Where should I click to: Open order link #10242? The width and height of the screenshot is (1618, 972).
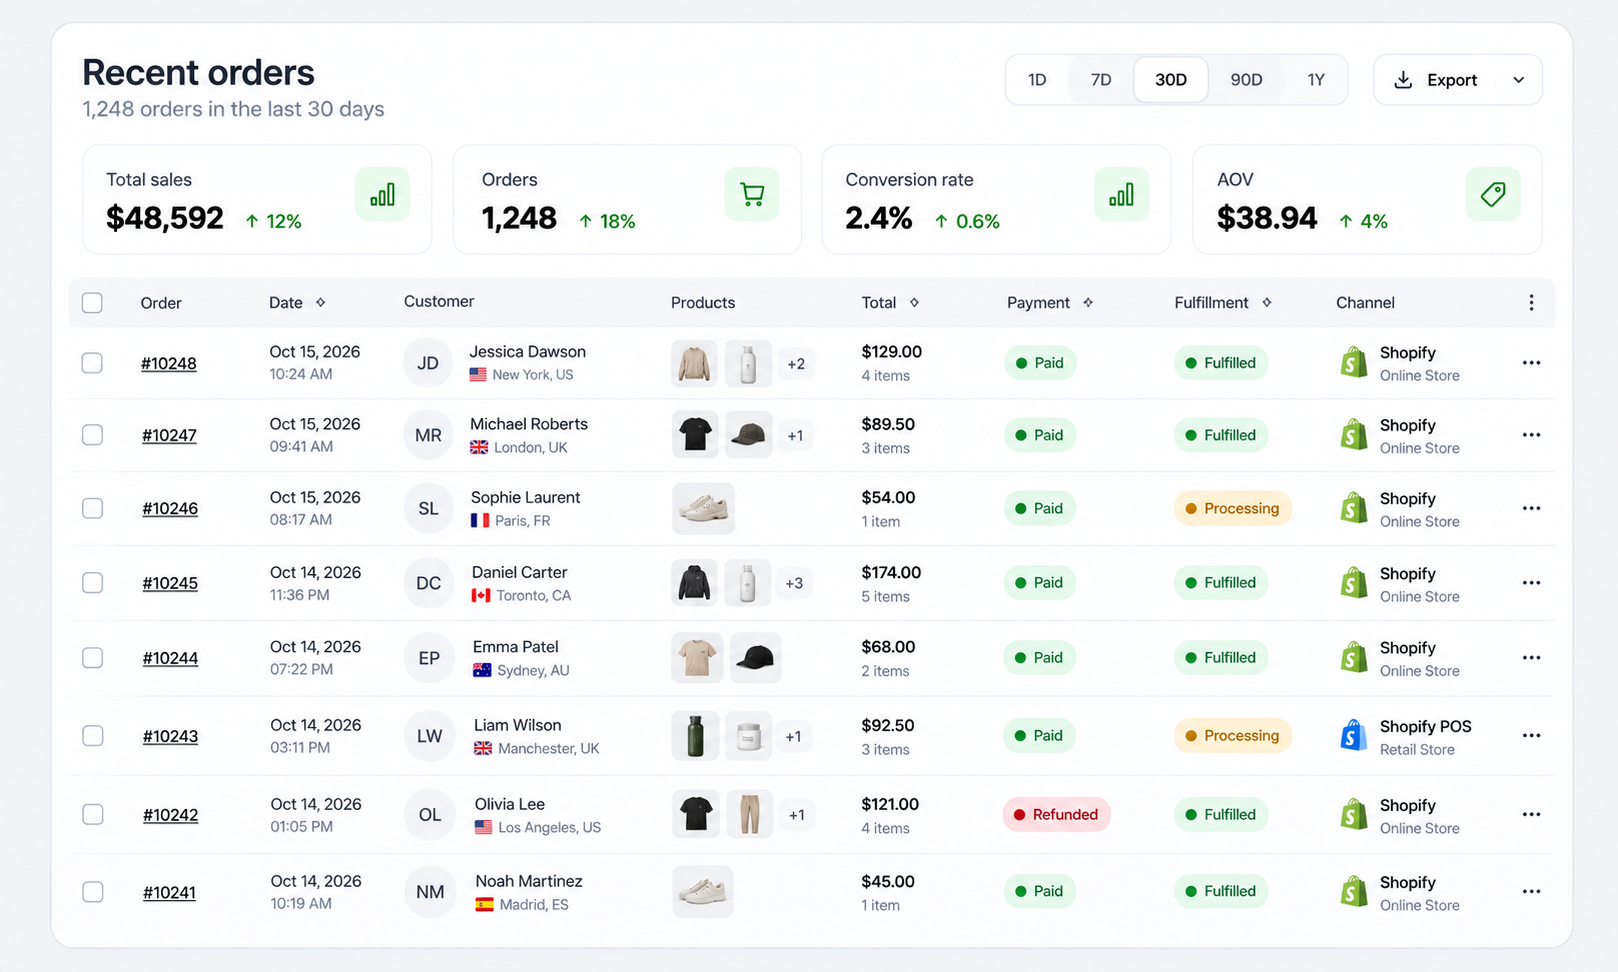click(170, 816)
